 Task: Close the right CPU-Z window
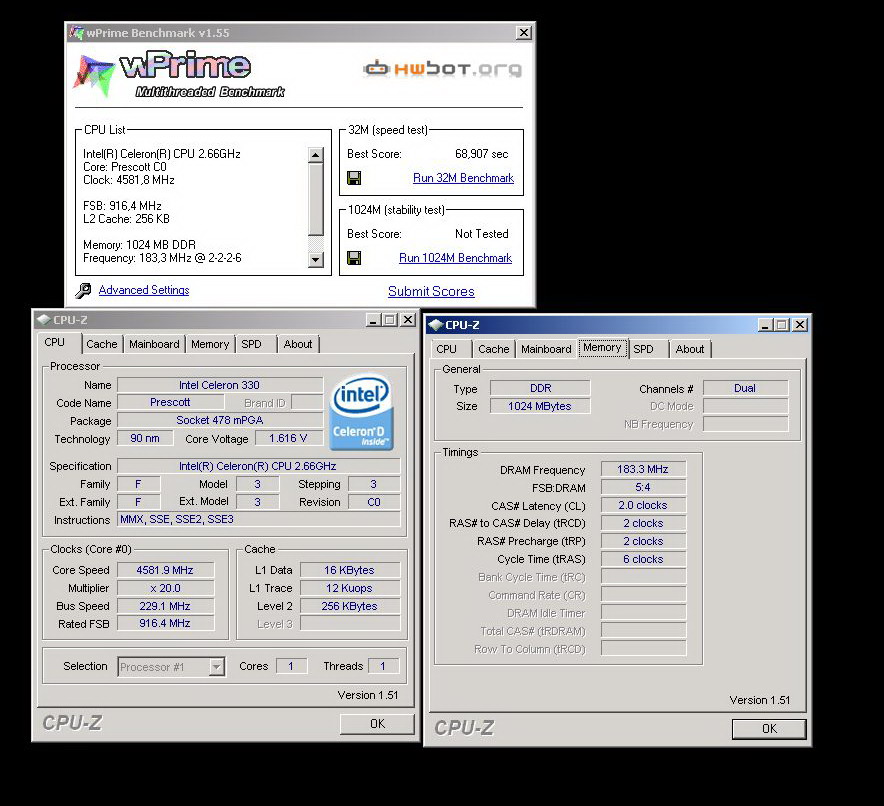(x=800, y=325)
